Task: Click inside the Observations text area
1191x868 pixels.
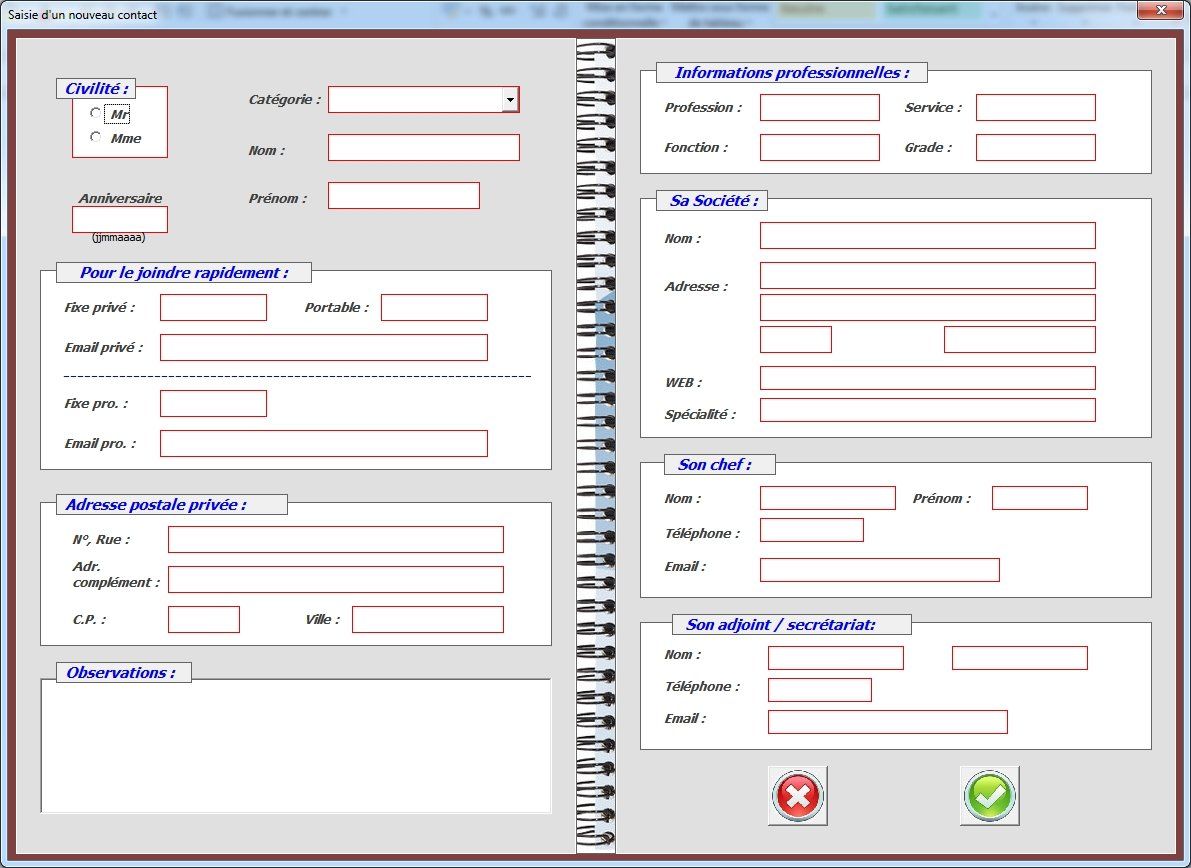Action: click(295, 746)
